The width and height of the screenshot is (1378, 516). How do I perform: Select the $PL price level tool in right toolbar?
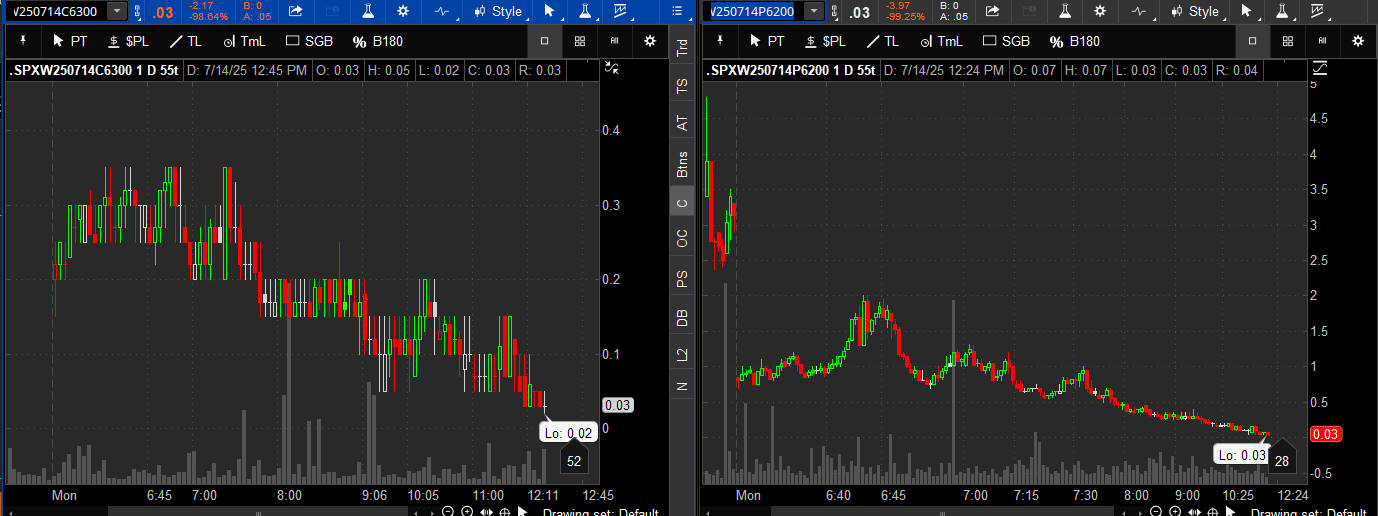[824, 41]
